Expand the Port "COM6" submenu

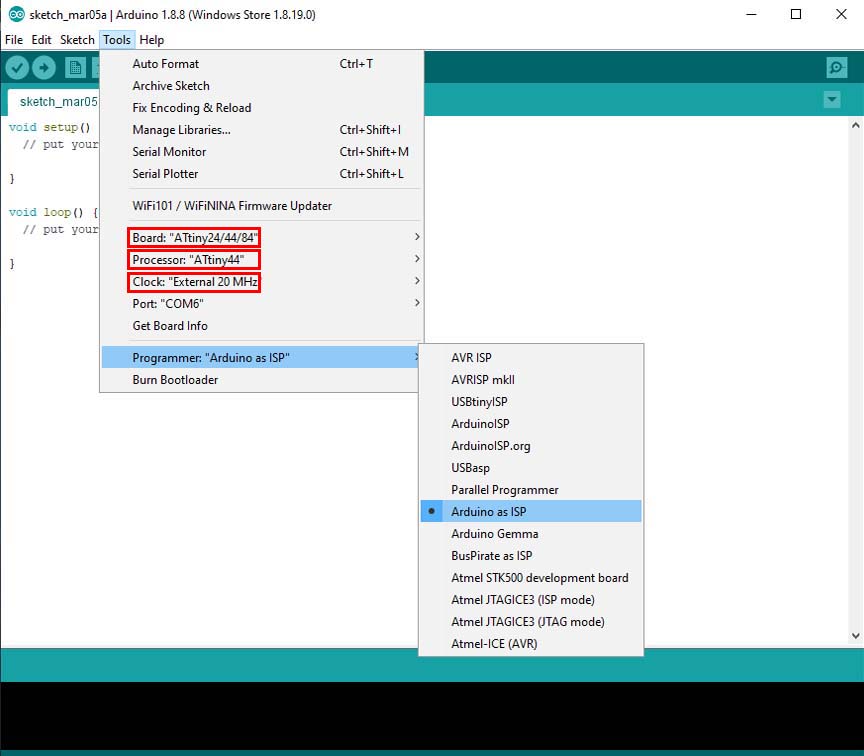pos(262,304)
